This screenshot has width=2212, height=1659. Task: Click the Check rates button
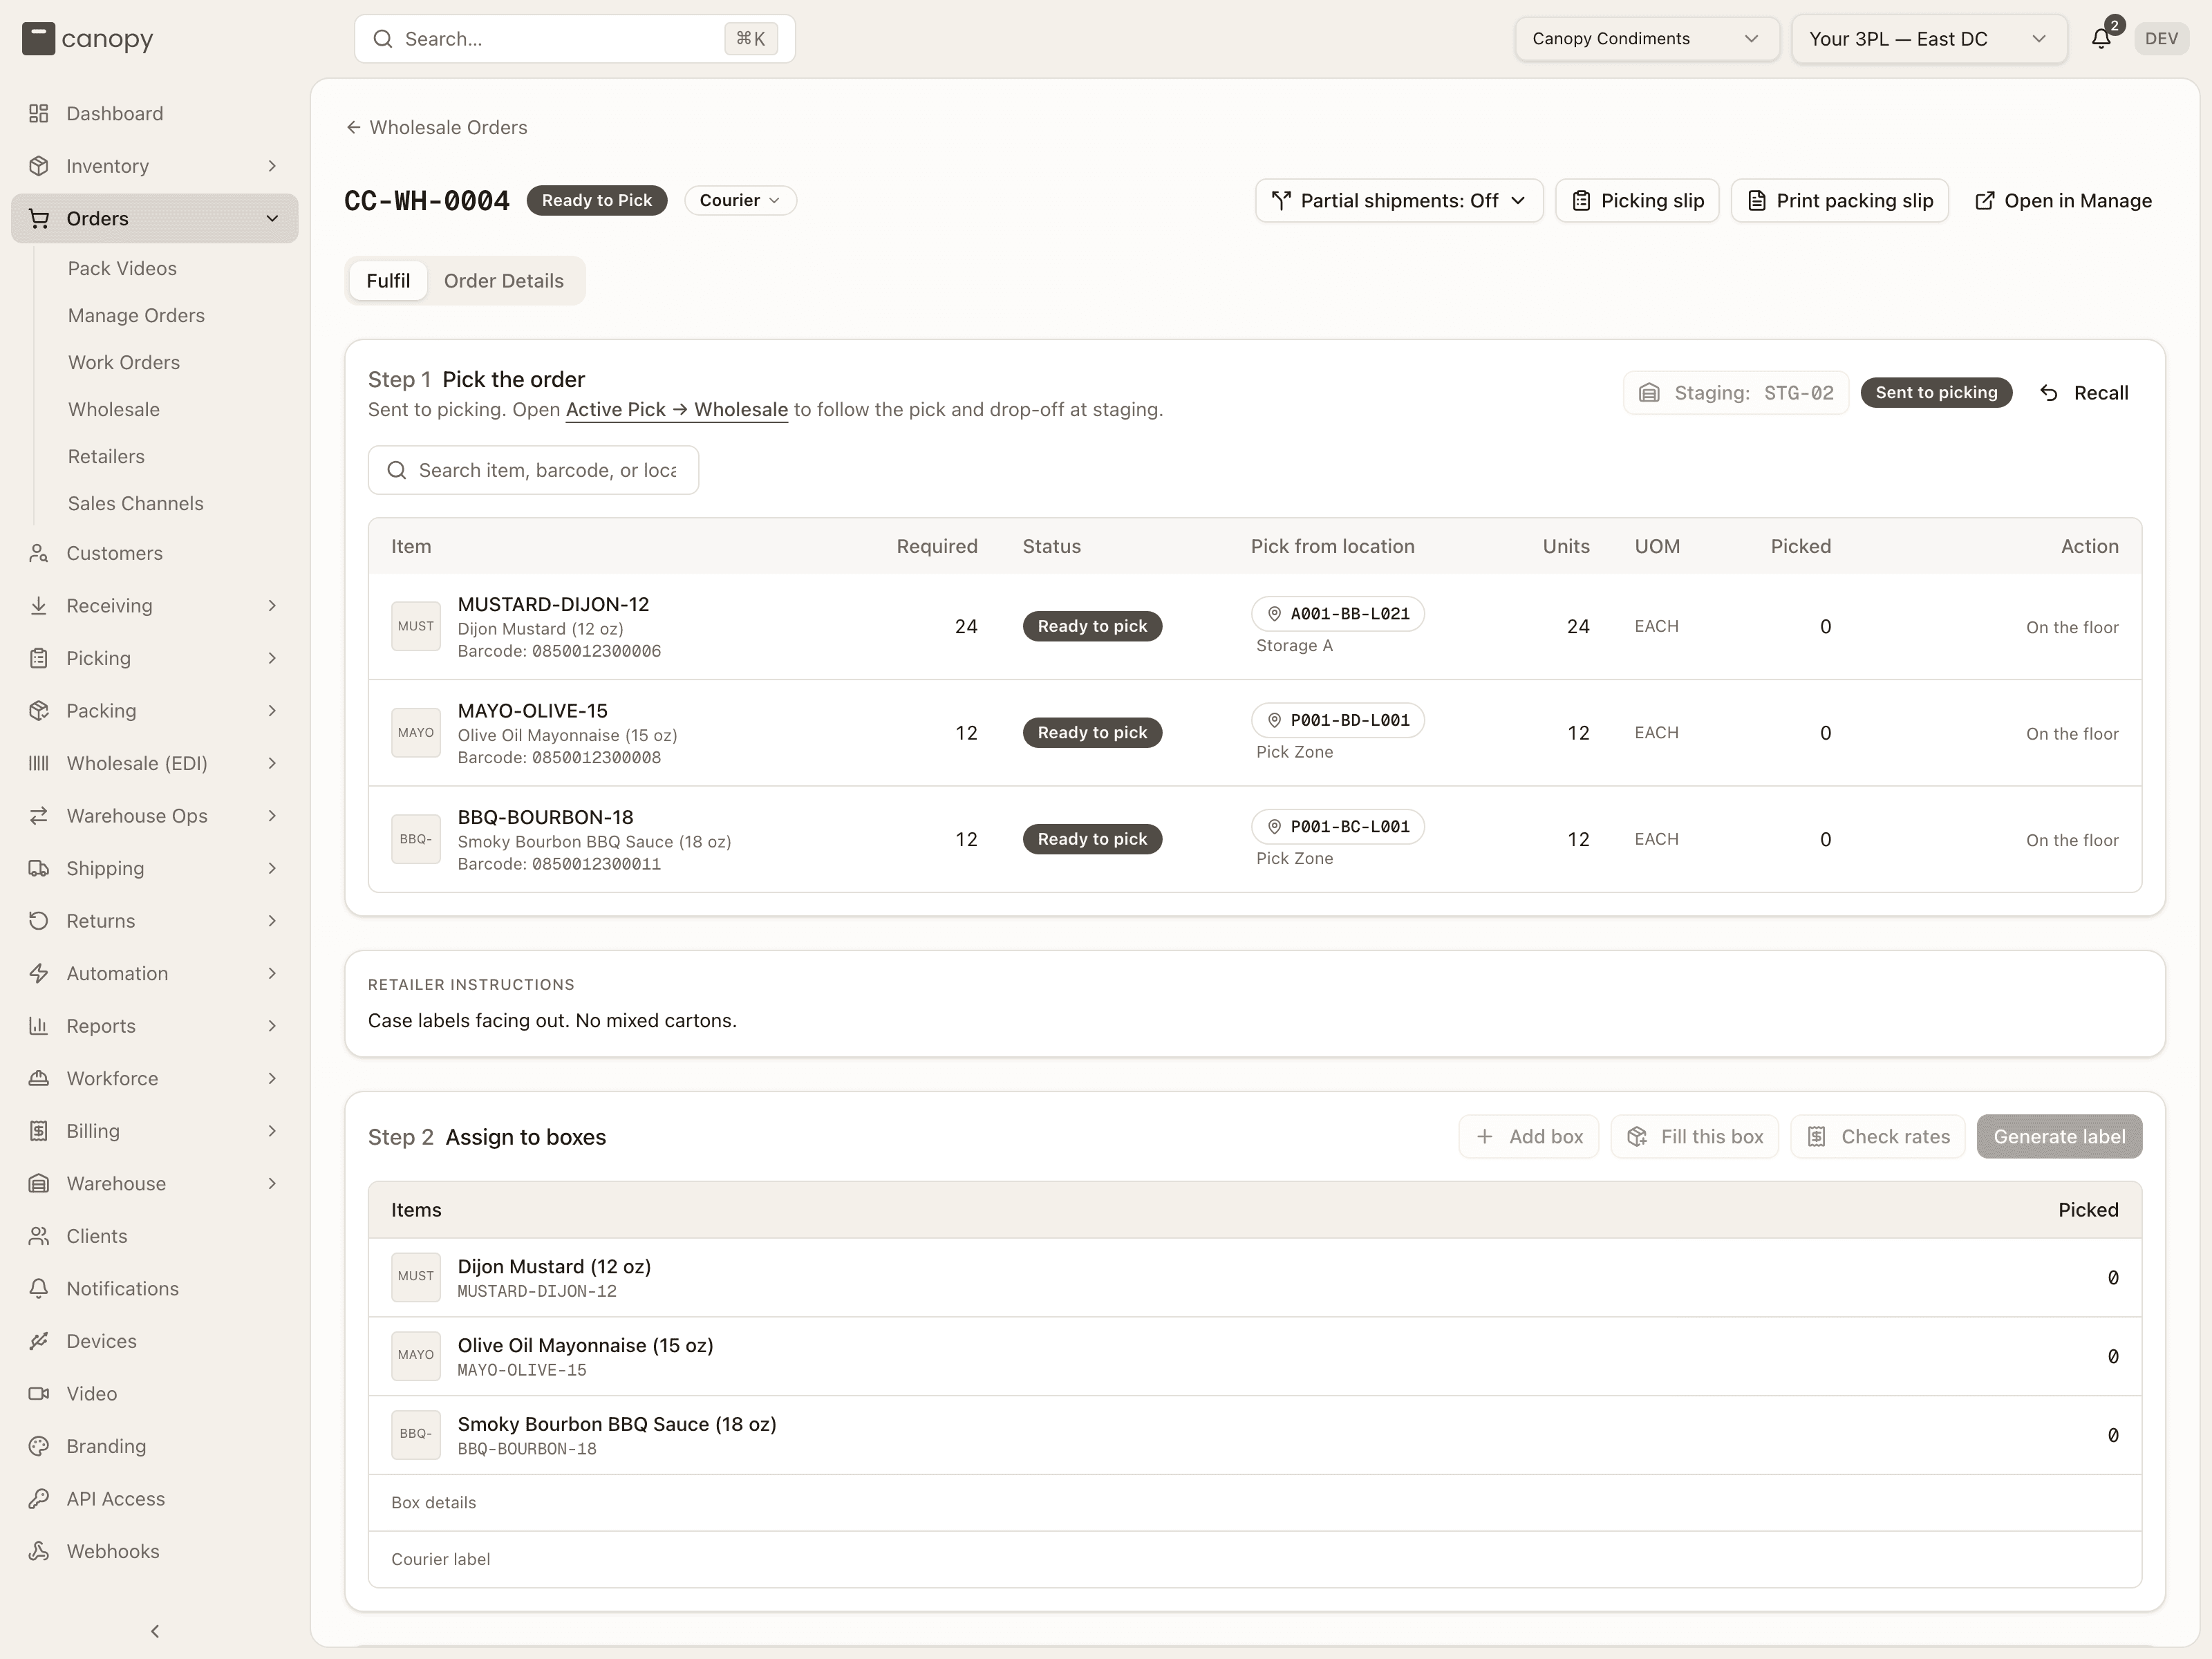click(1878, 1136)
